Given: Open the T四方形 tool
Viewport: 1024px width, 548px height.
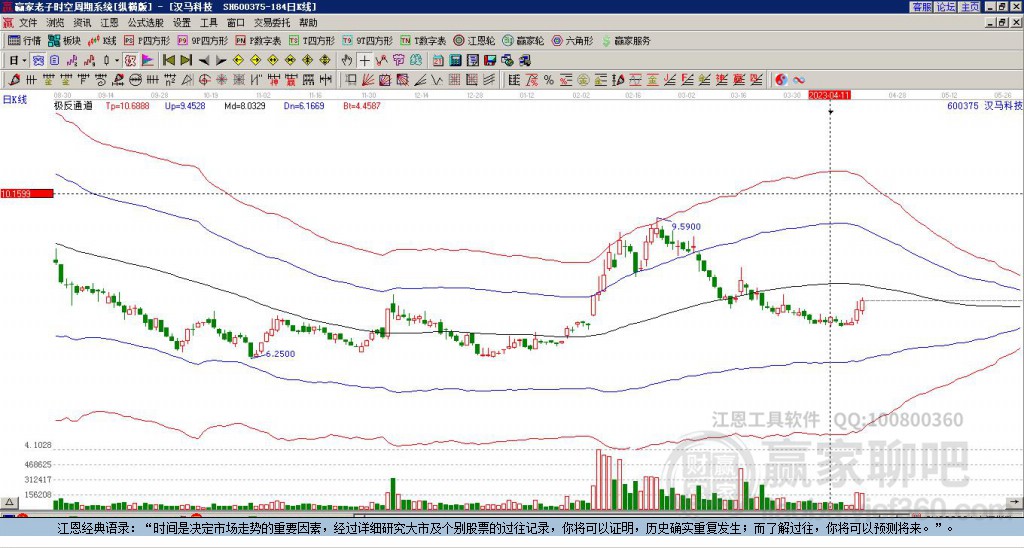Looking at the screenshot, I should (312, 40).
